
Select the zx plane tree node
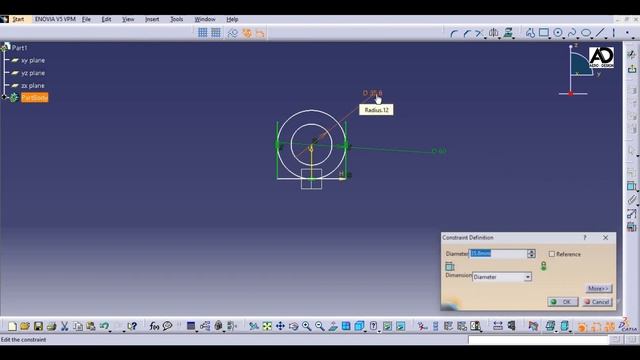click(33, 86)
